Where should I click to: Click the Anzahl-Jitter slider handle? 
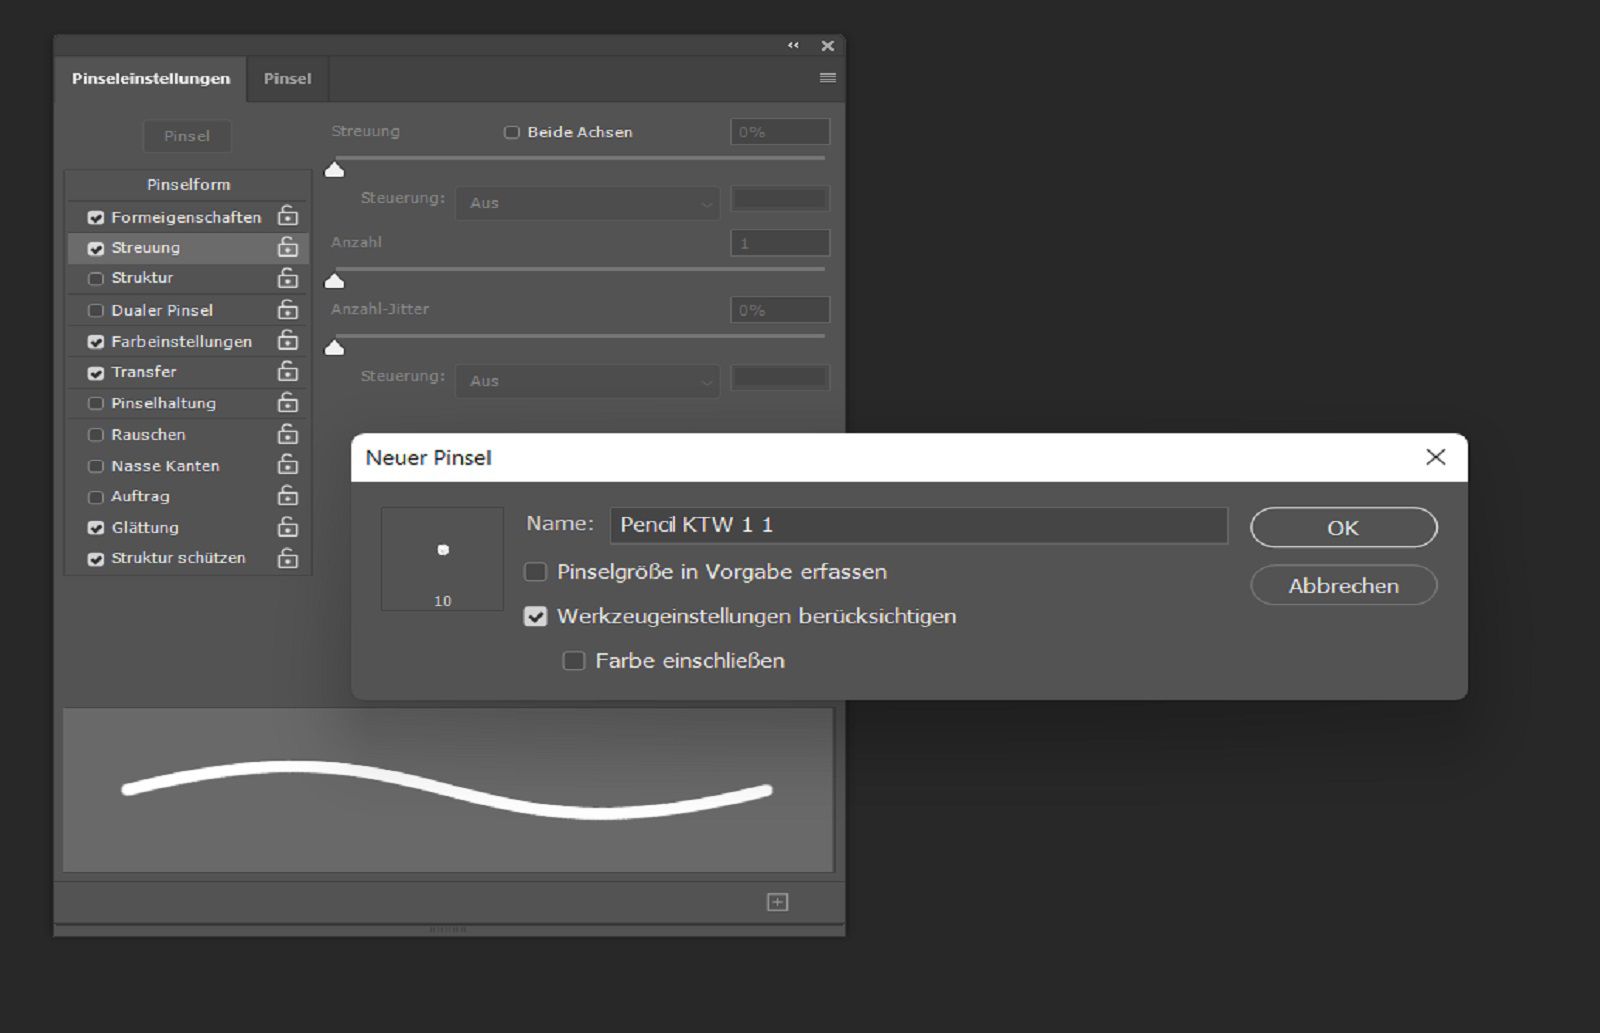(x=335, y=347)
